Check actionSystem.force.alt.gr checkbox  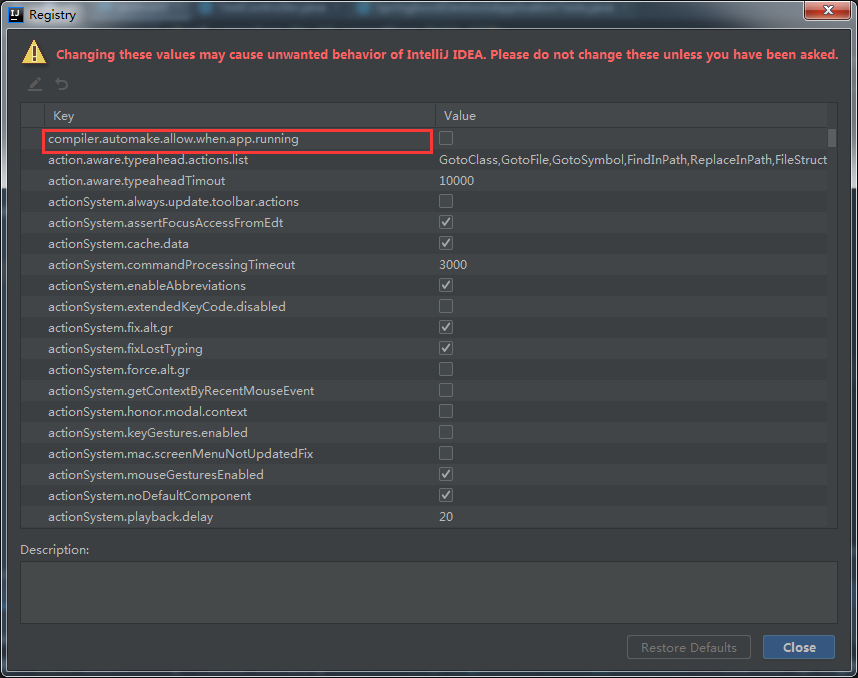point(446,369)
